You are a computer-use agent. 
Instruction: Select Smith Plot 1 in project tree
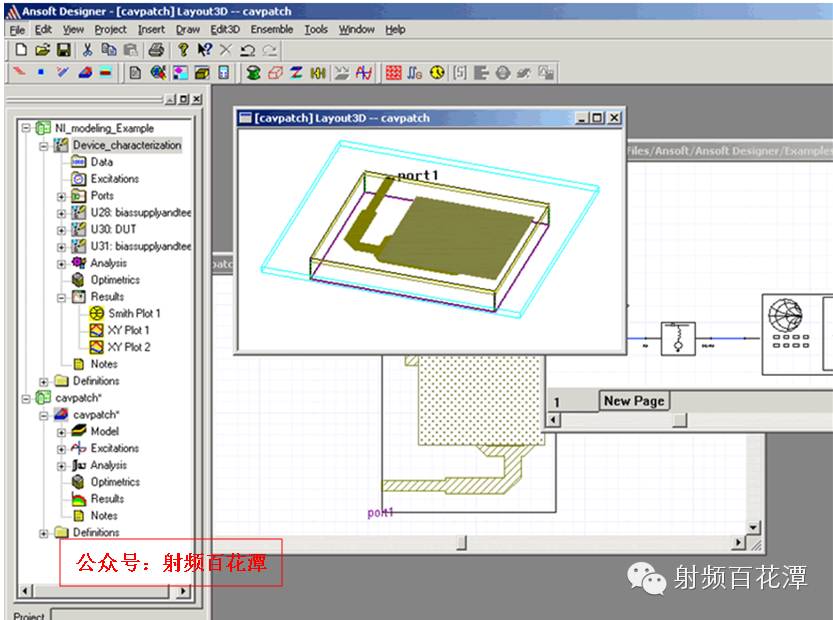(x=134, y=313)
